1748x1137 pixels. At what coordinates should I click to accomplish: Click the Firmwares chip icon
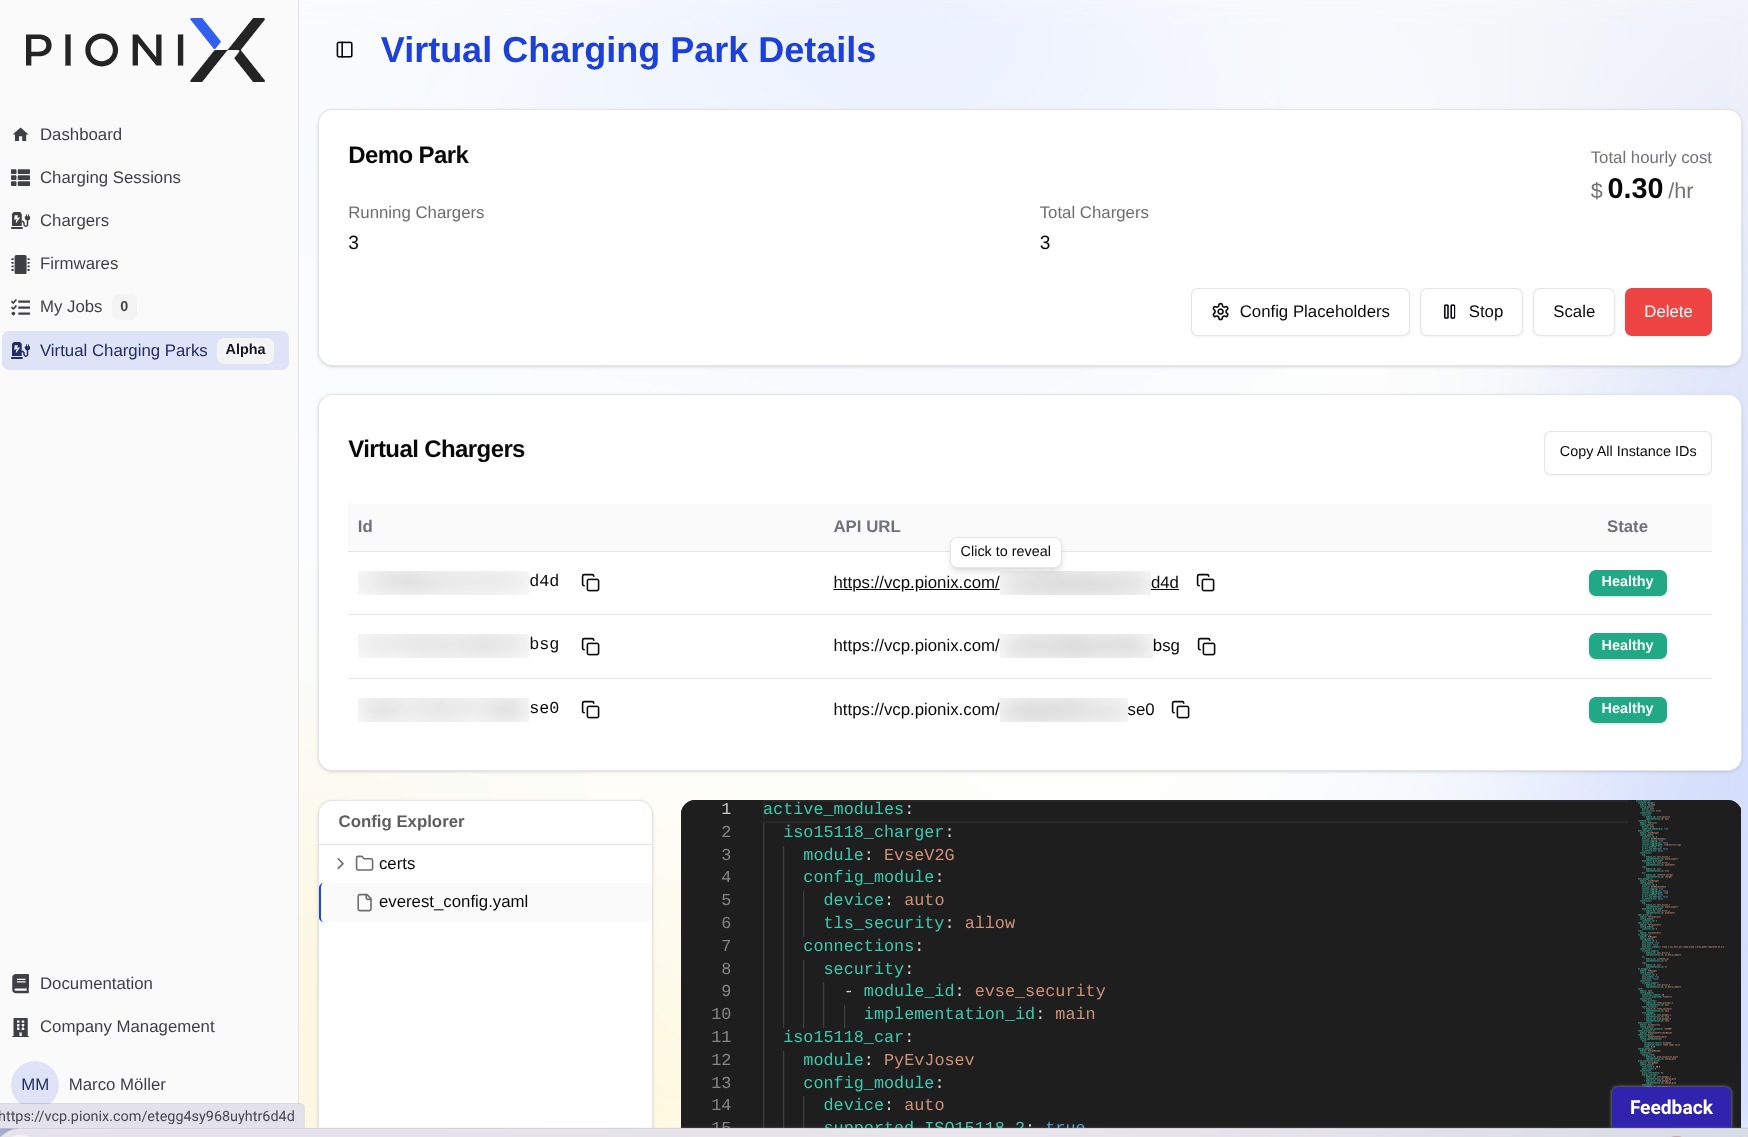coord(20,264)
